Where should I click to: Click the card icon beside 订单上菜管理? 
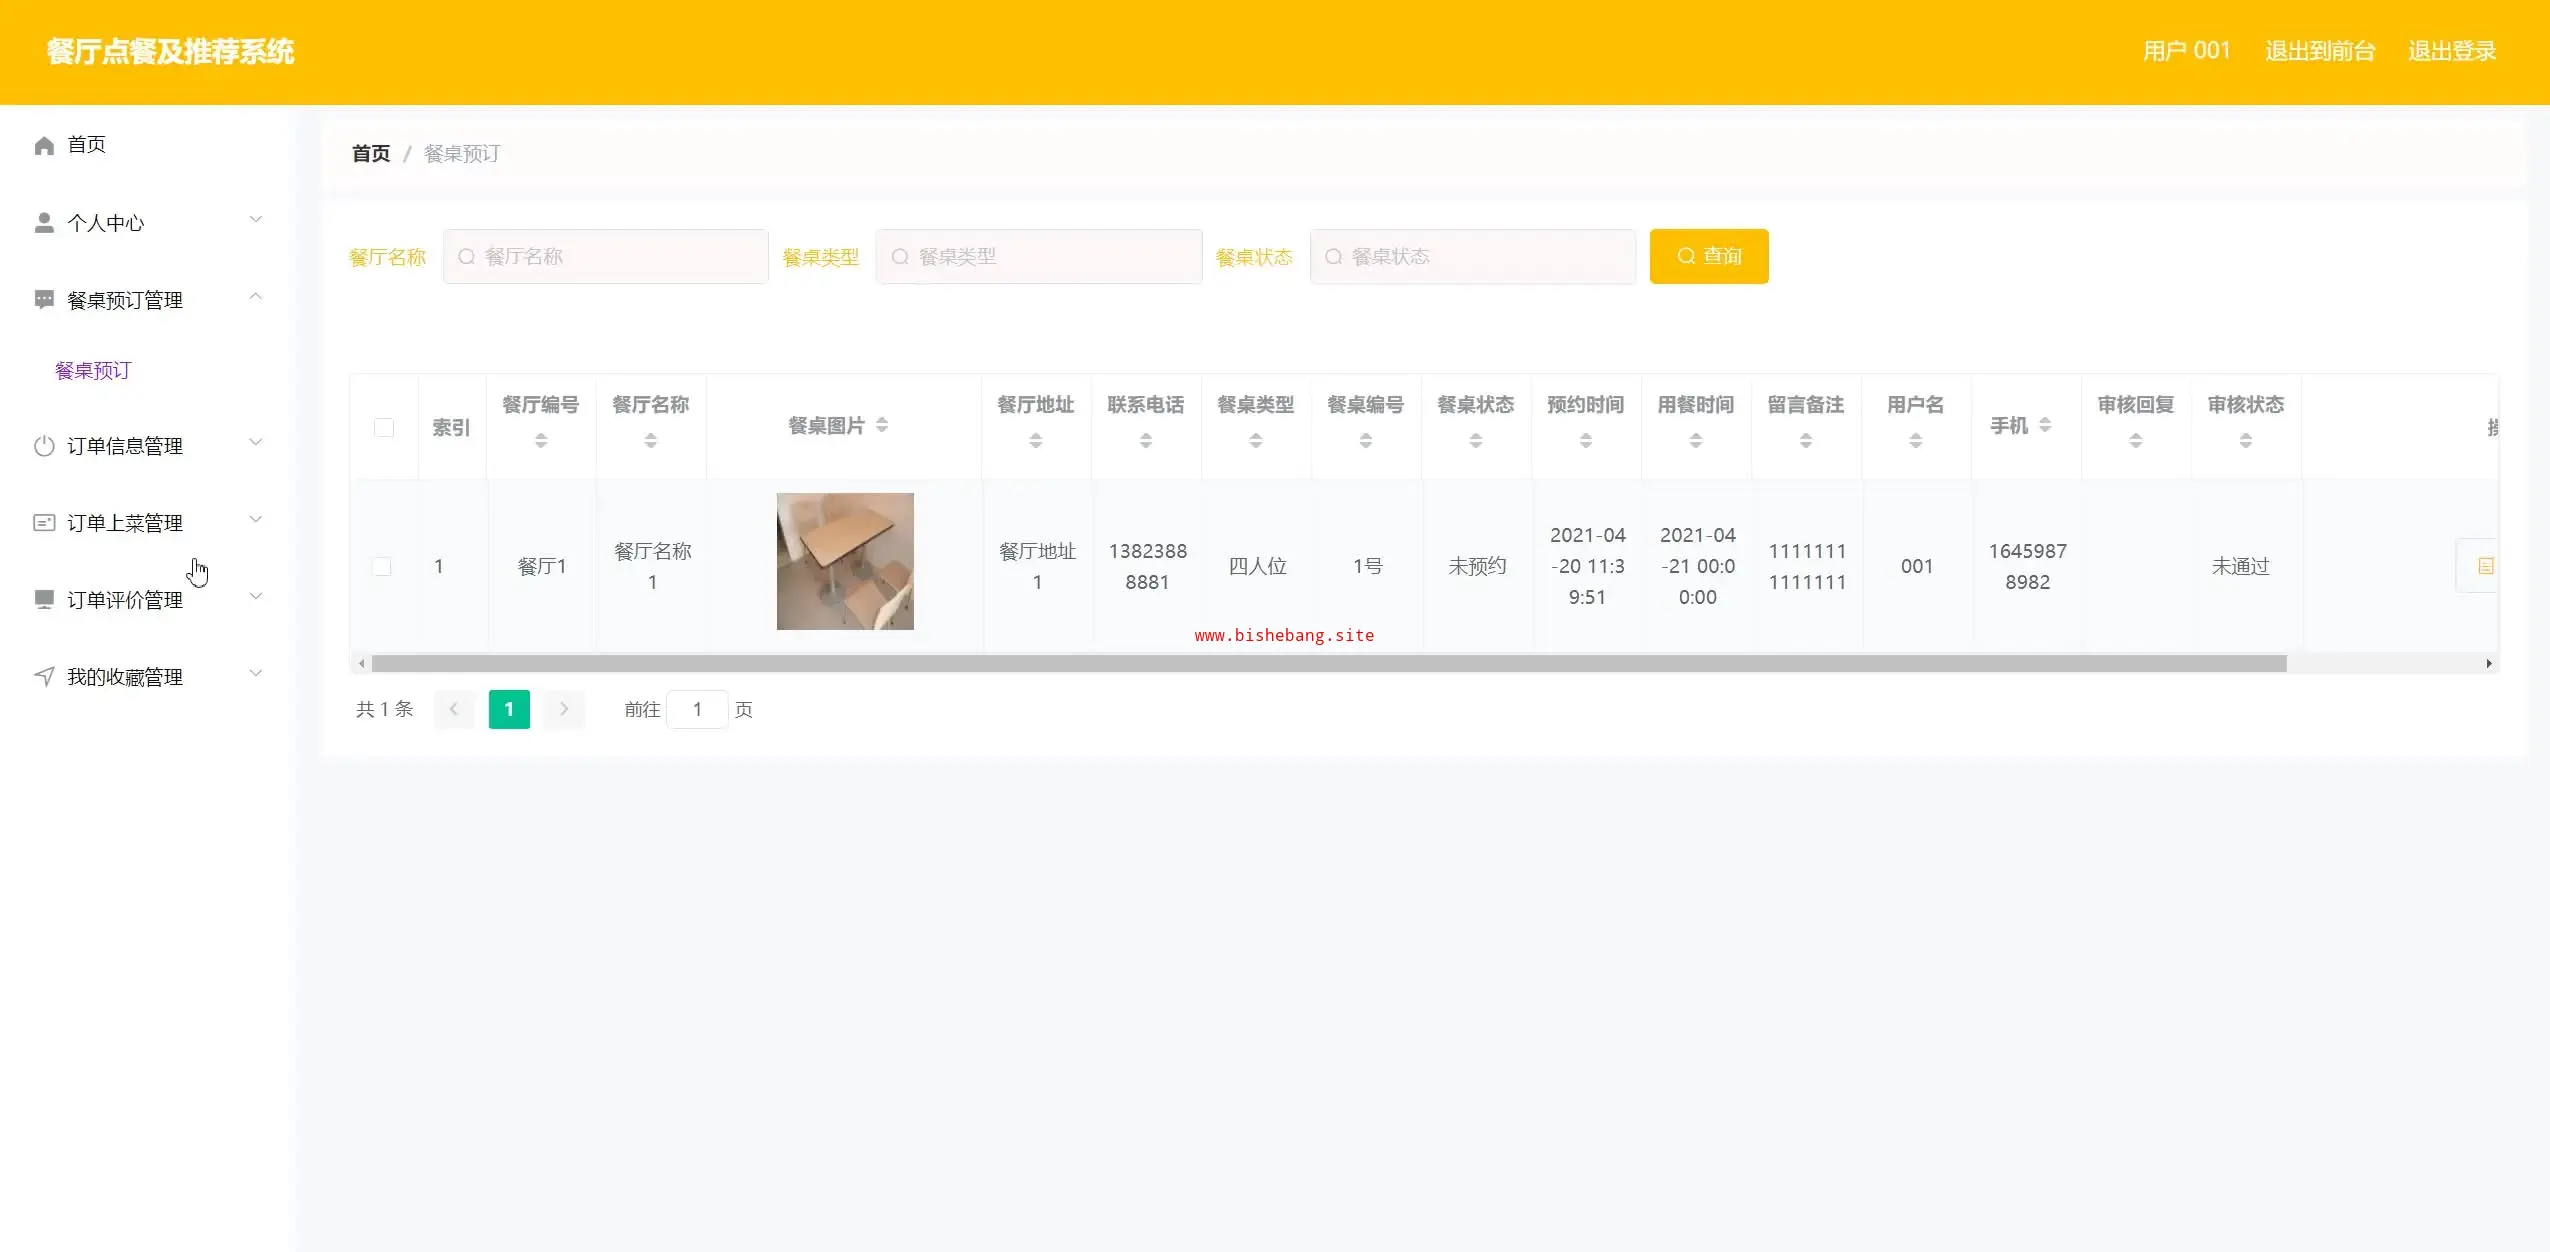click(x=44, y=523)
